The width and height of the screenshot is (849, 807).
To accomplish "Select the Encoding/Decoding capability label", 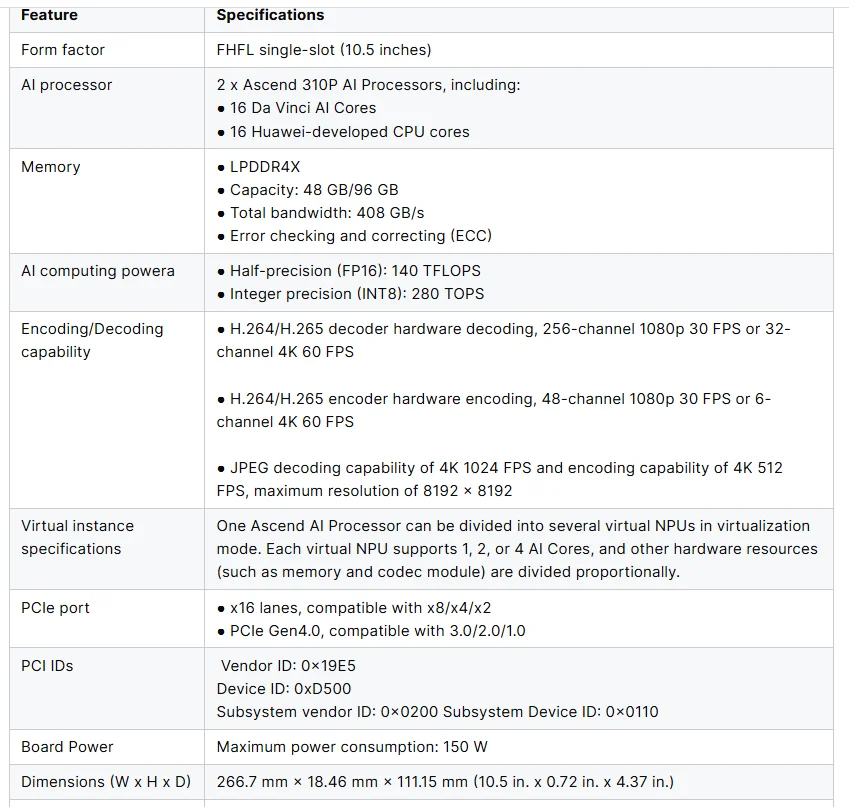I will 92,340.
